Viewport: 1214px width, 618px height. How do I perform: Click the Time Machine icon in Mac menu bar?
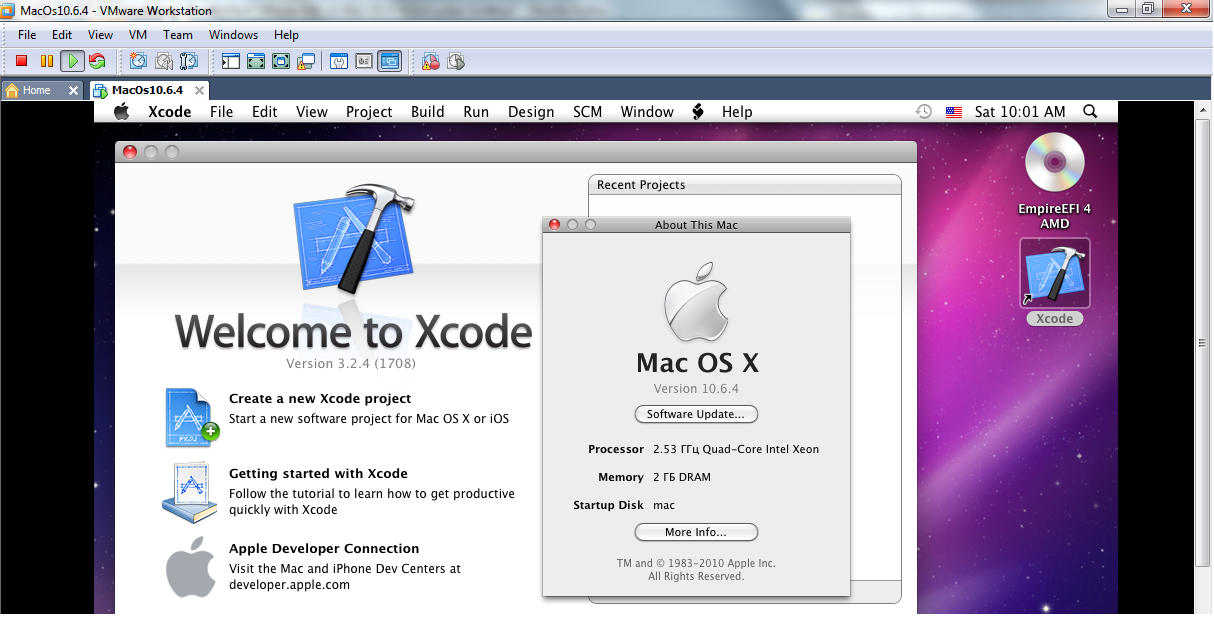coord(924,112)
